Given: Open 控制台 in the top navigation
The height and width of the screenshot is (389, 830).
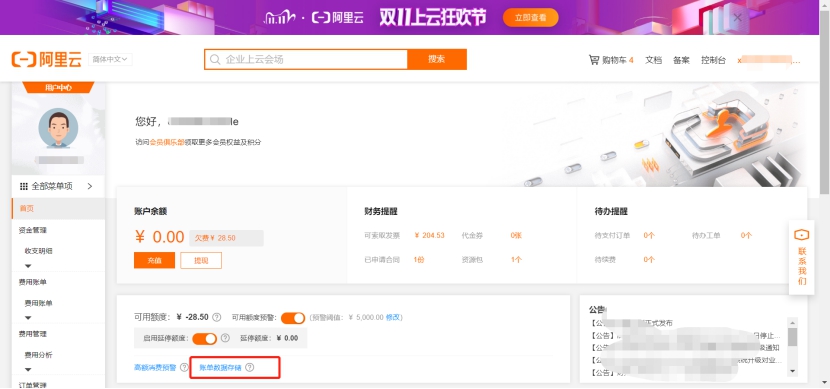Looking at the screenshot, I should click(714, 60).
